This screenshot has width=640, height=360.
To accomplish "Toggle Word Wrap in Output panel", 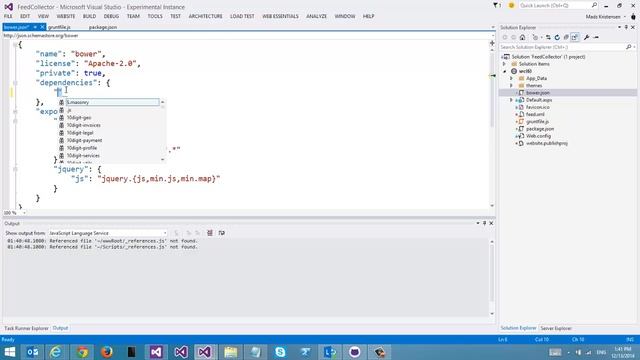I will pos(222,233).
